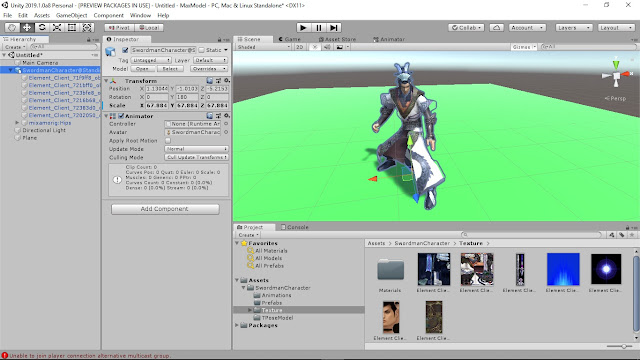Click the Step frame button

(334, 27)
